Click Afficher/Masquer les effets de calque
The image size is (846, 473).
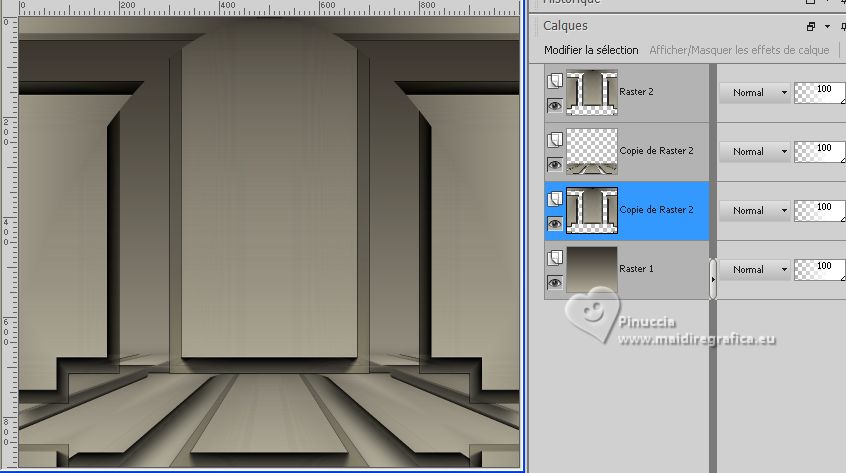(x=739, y=50)
